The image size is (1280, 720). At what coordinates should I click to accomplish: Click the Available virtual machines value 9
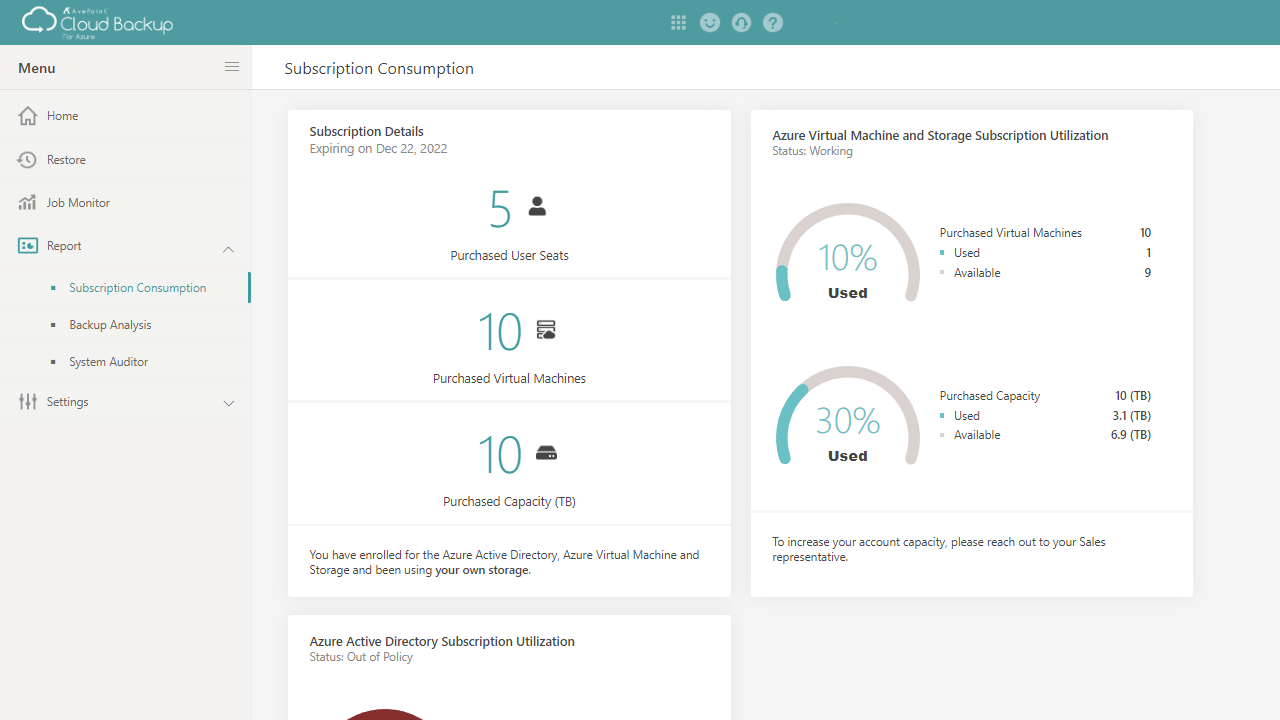tap(1148, 273)
